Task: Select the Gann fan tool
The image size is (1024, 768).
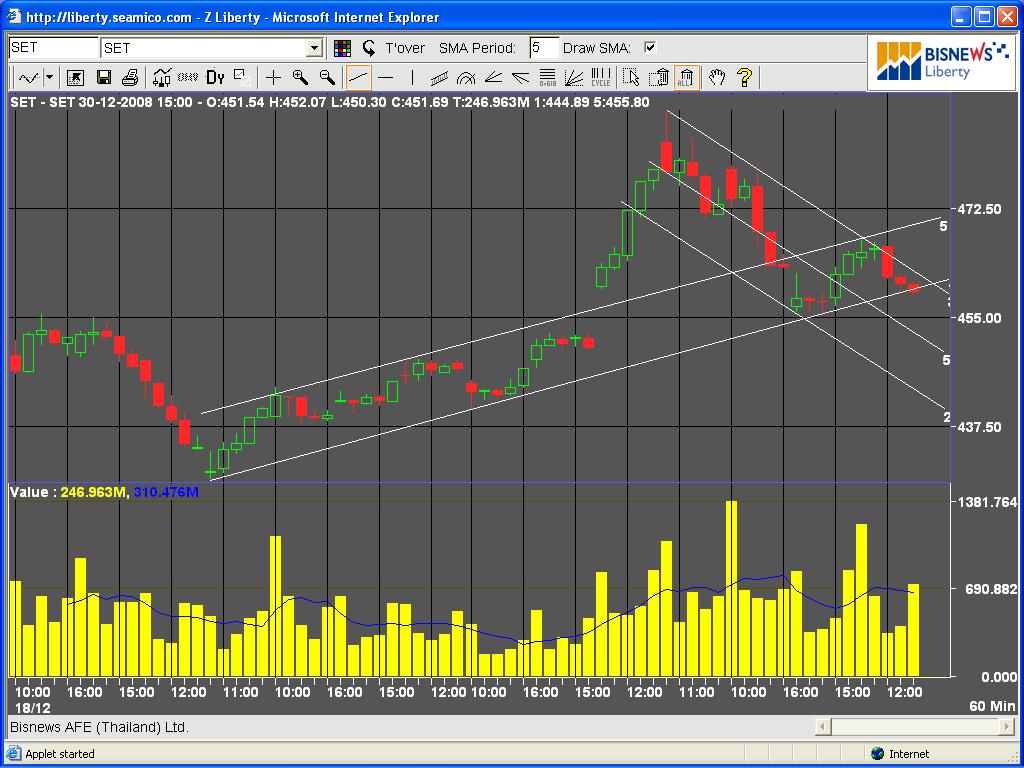Action: pyautogui.click(x=574, y=78)
